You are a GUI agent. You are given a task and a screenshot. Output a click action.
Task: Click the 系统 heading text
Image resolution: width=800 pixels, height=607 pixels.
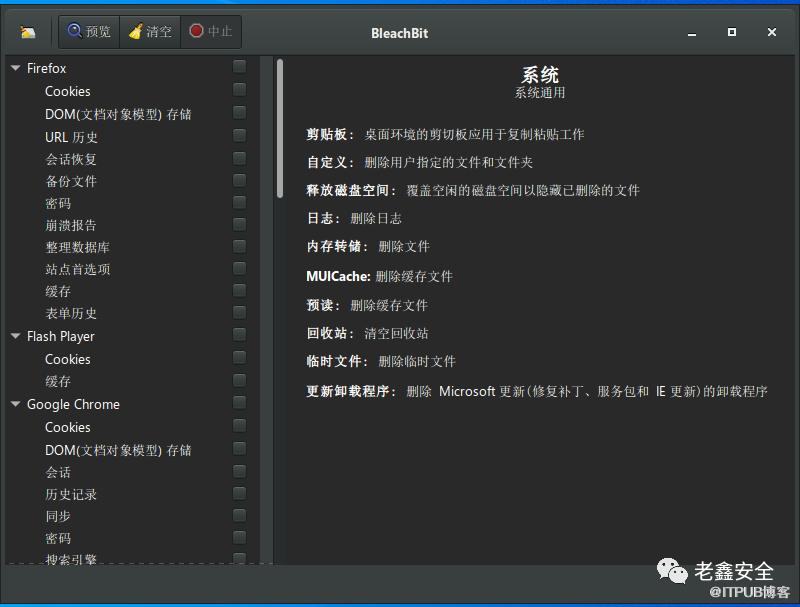click(540, 75)
